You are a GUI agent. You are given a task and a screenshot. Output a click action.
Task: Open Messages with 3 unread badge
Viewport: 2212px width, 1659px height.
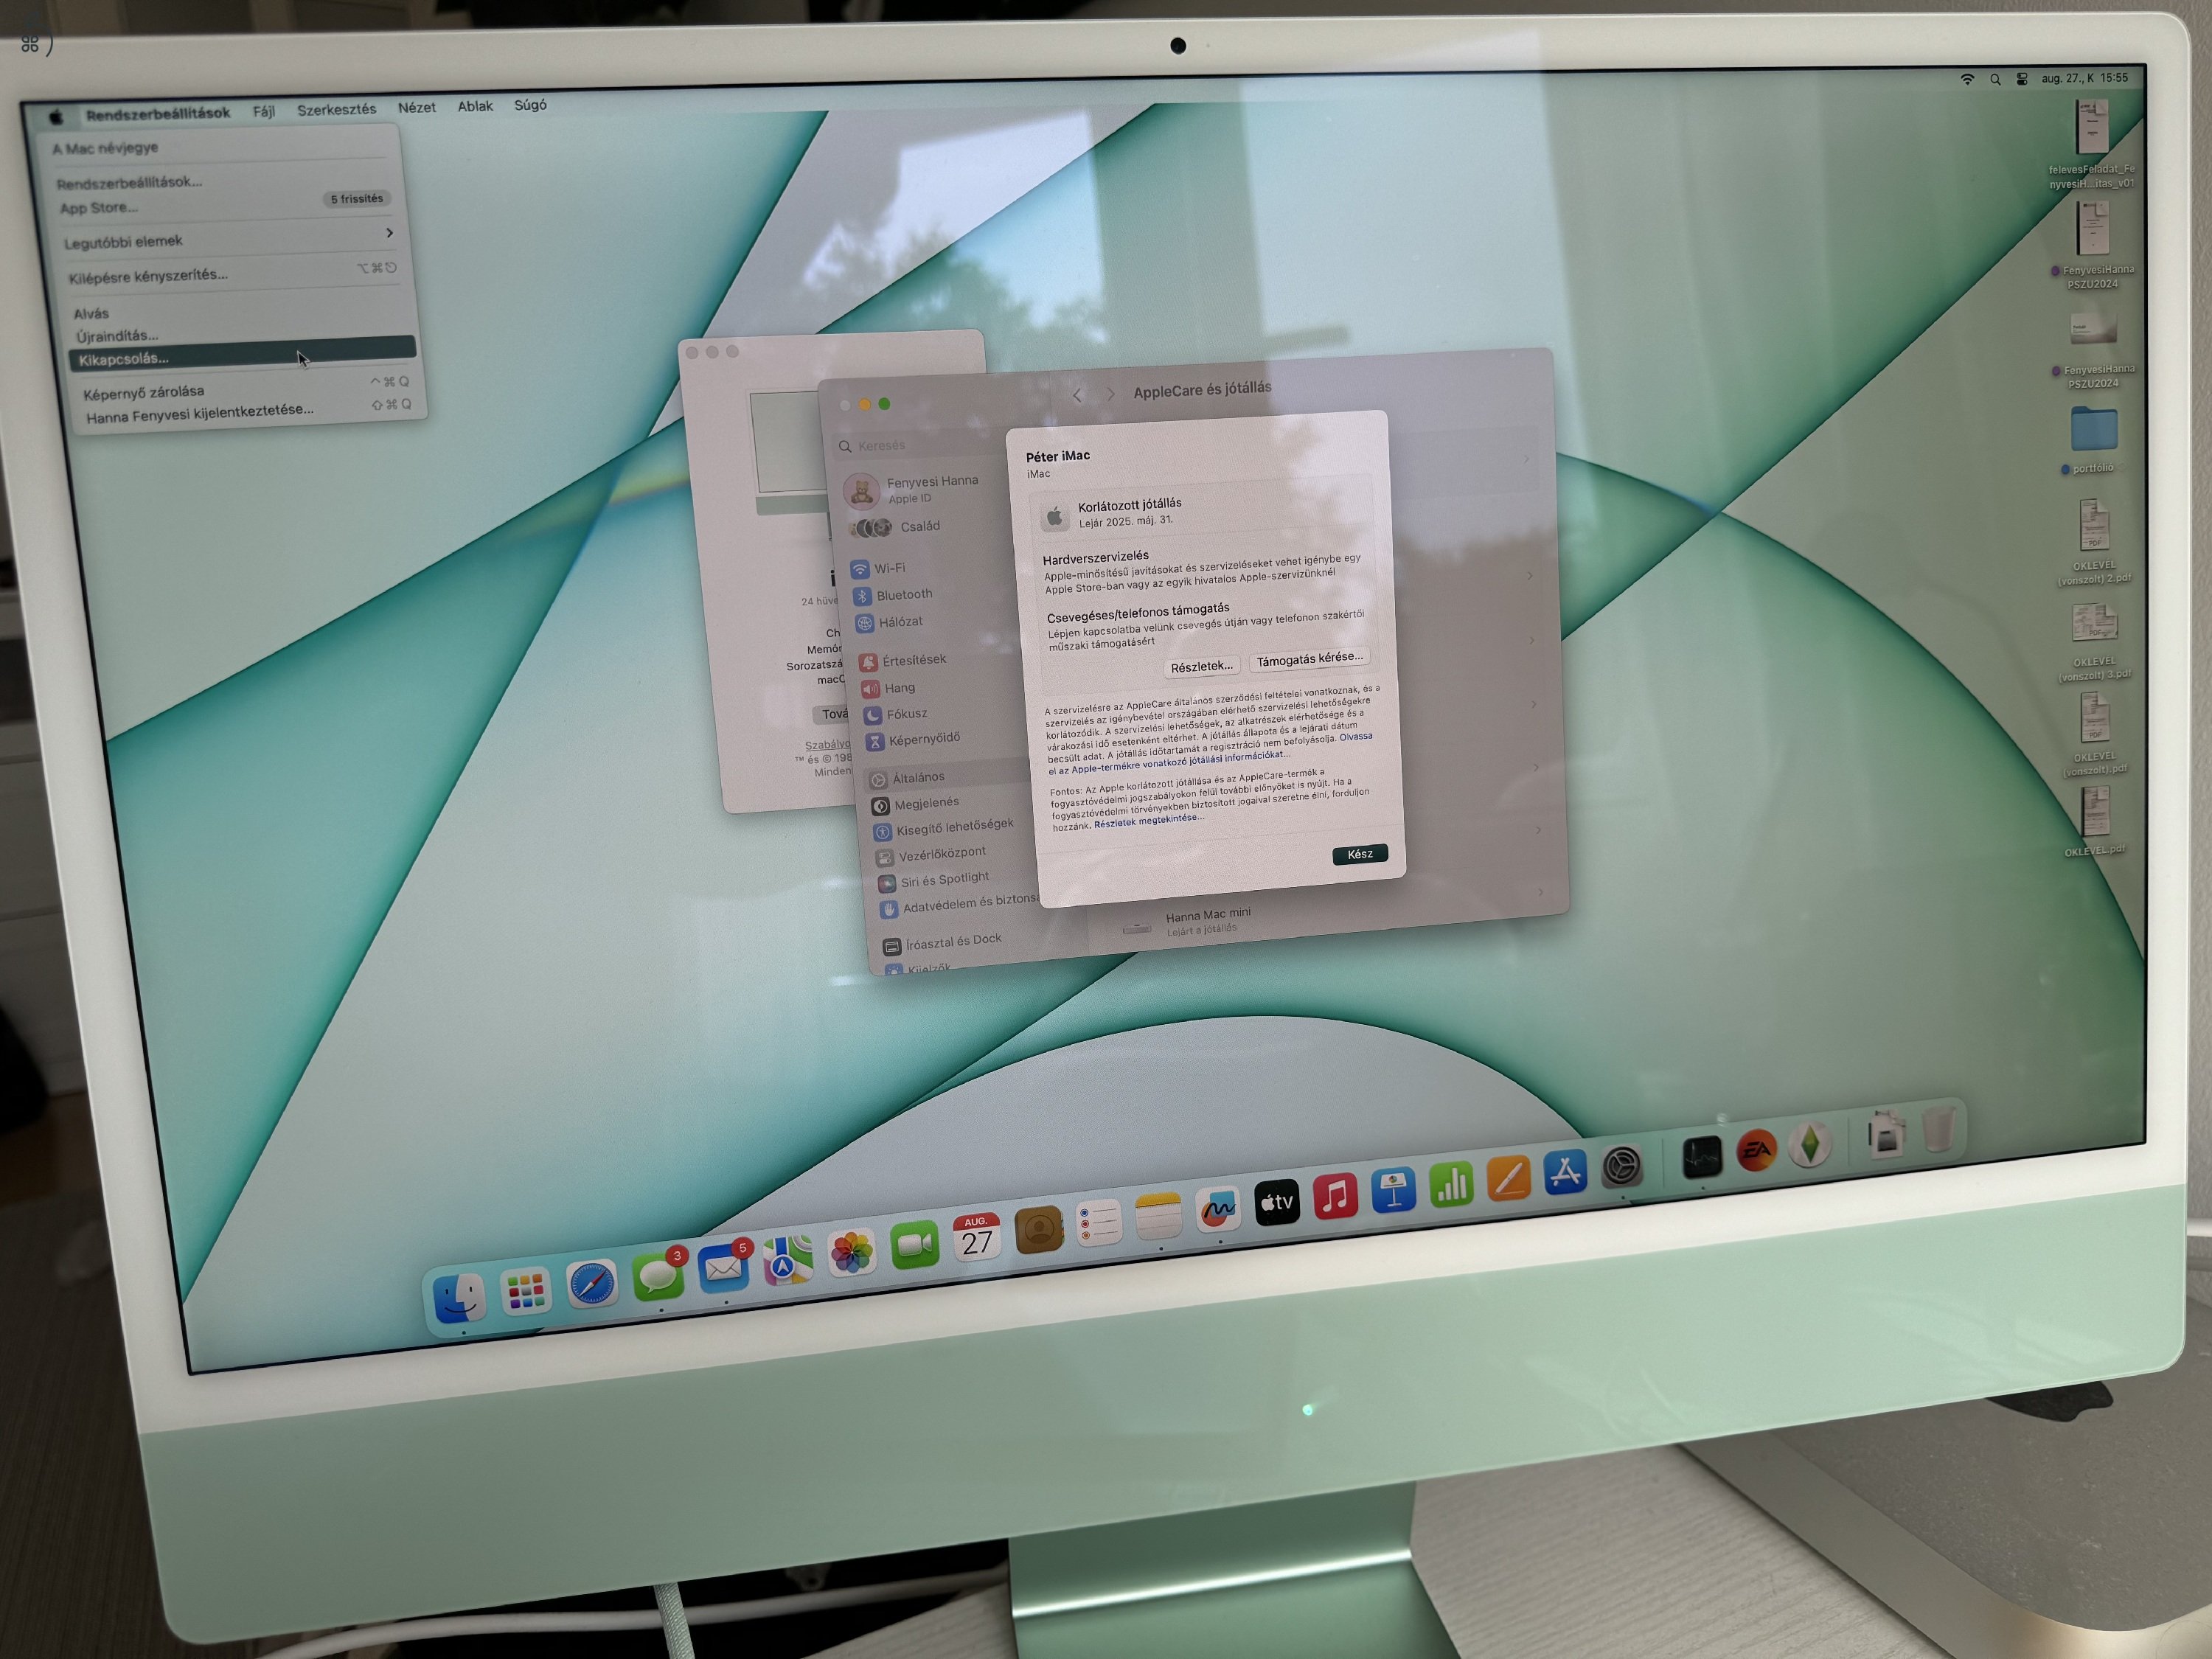pos(658,1275)
